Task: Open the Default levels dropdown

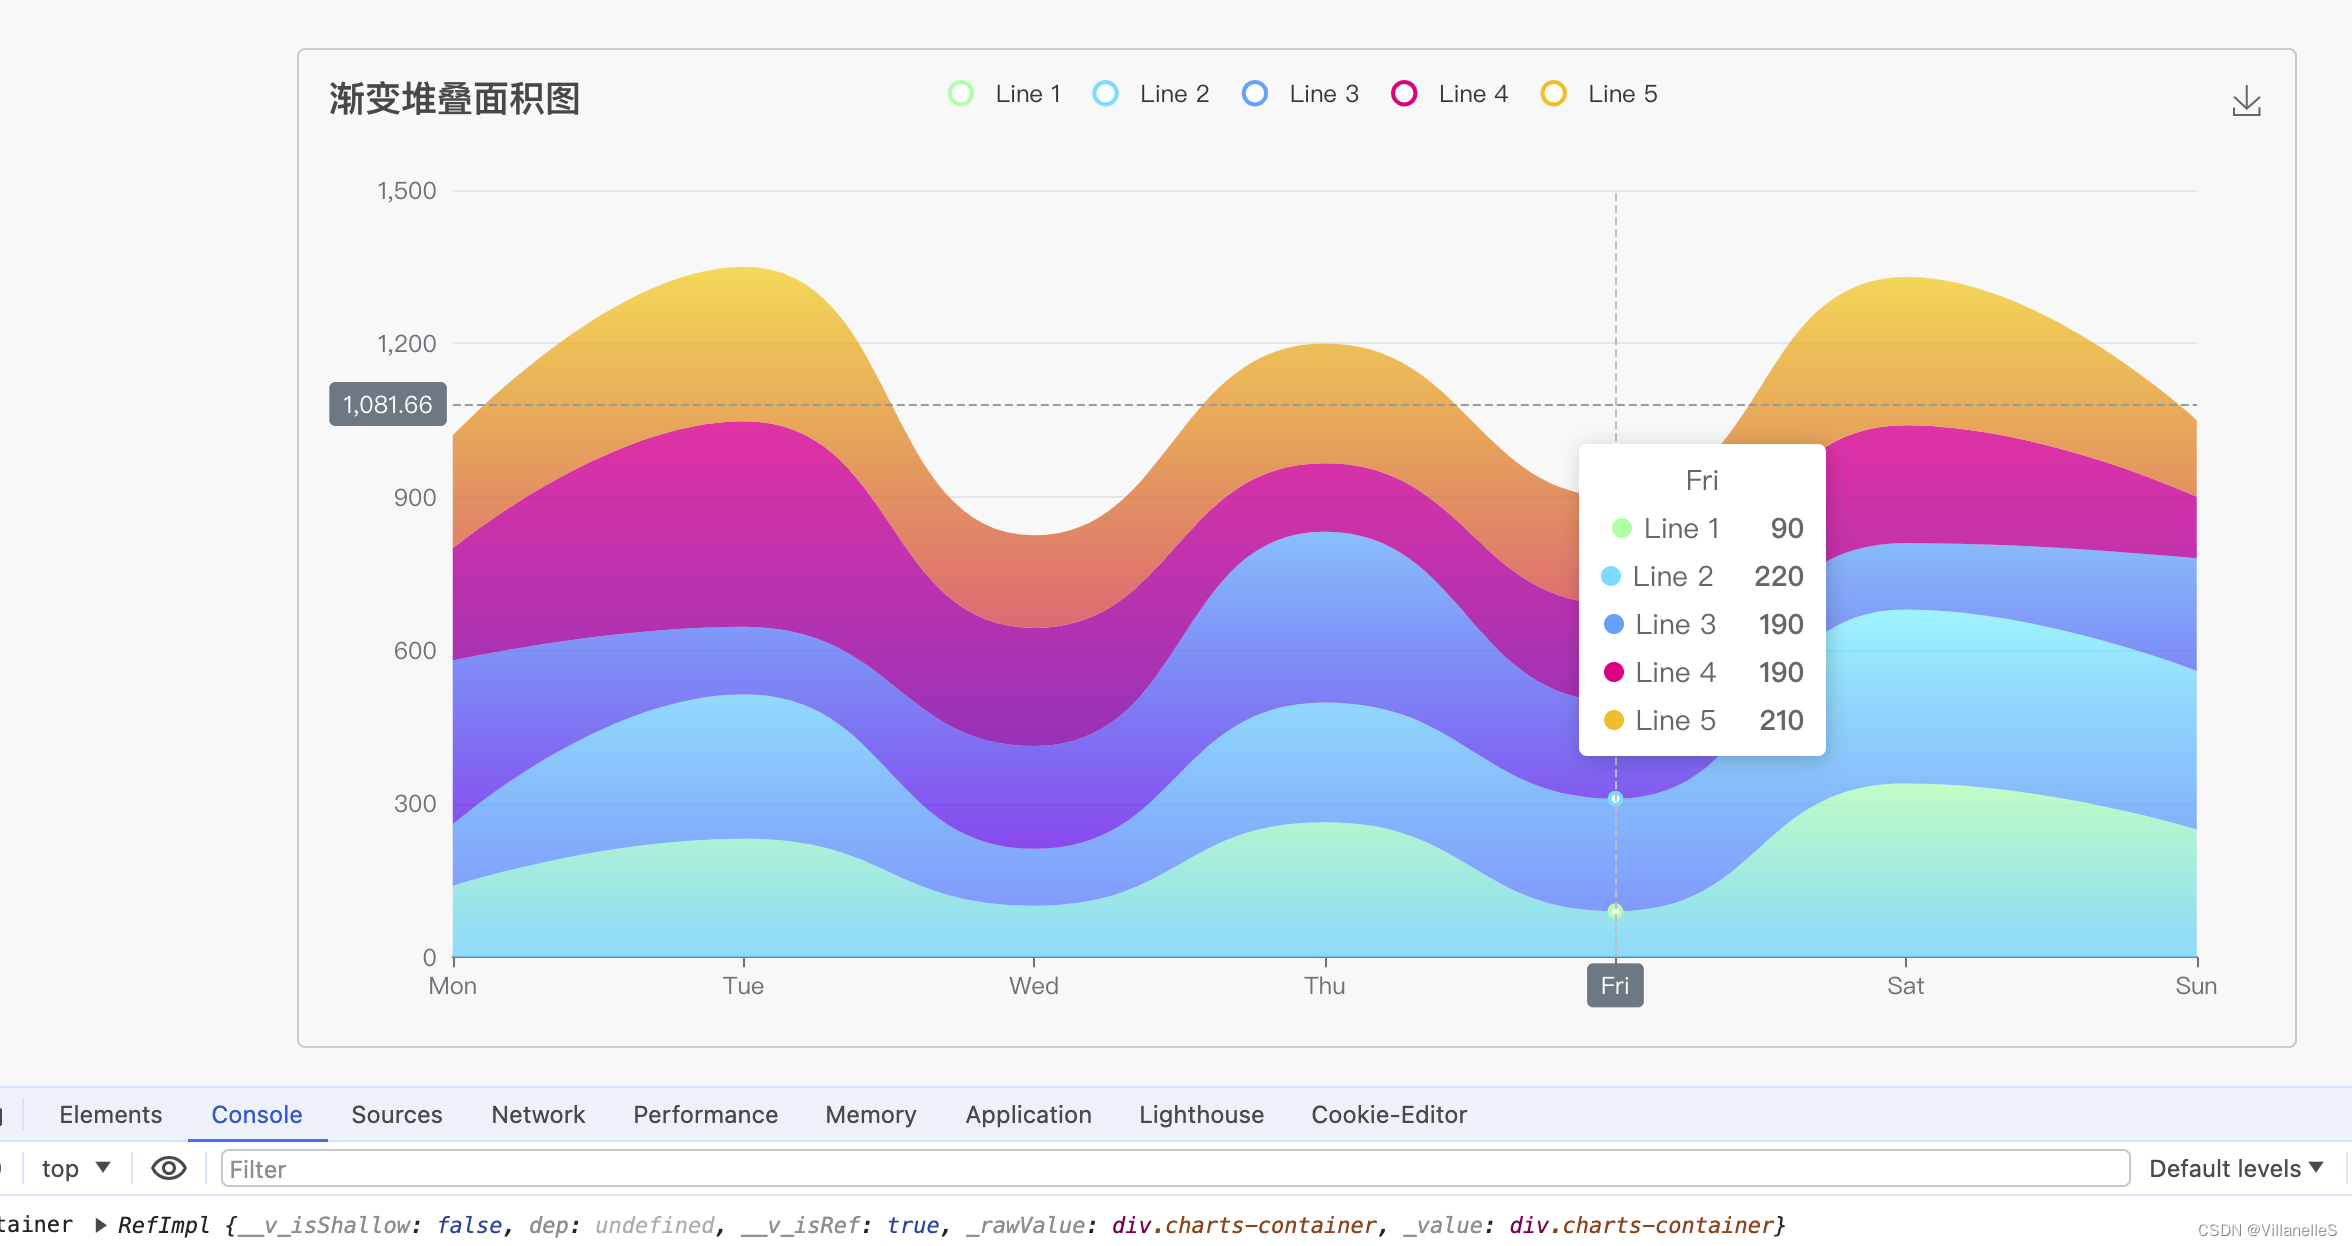Action: pos(2236,1168)
